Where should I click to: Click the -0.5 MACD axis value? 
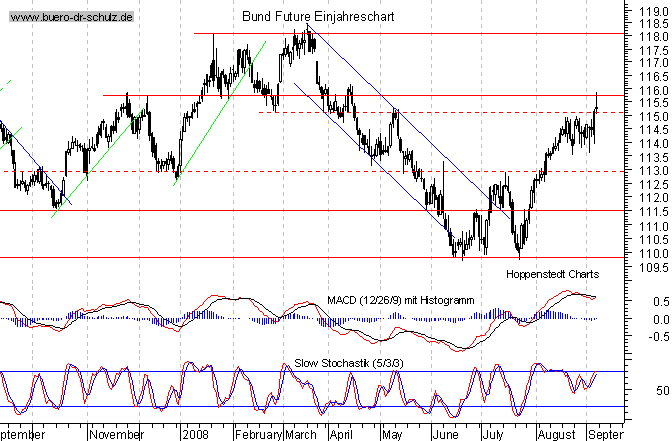[658, 337]
